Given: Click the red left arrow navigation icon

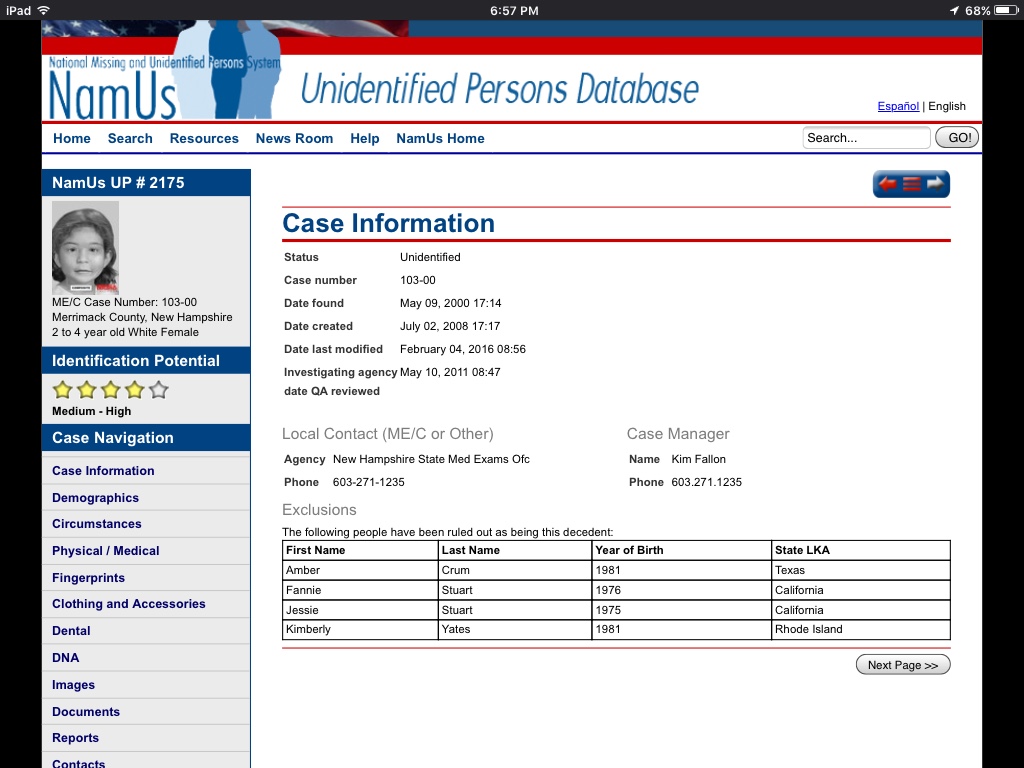Looking at the screenshot, I should tap(886, 184).
